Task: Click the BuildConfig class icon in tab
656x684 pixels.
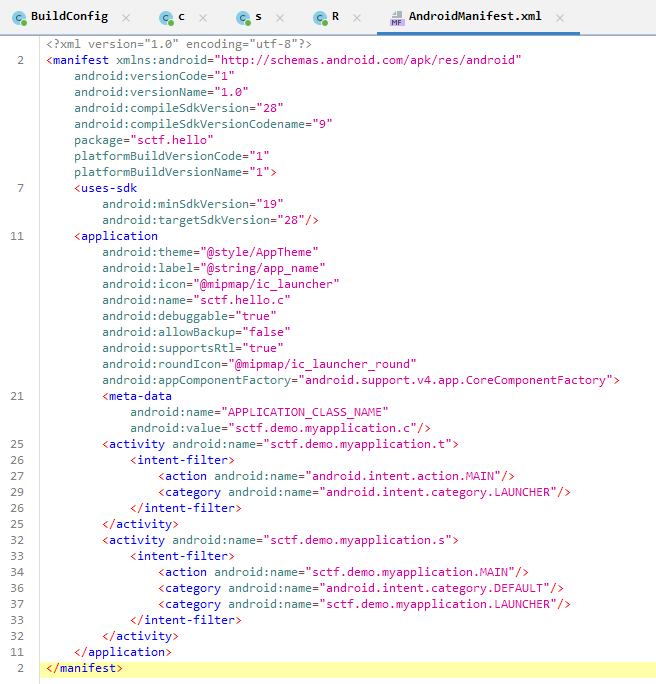Action: [19, 18]
